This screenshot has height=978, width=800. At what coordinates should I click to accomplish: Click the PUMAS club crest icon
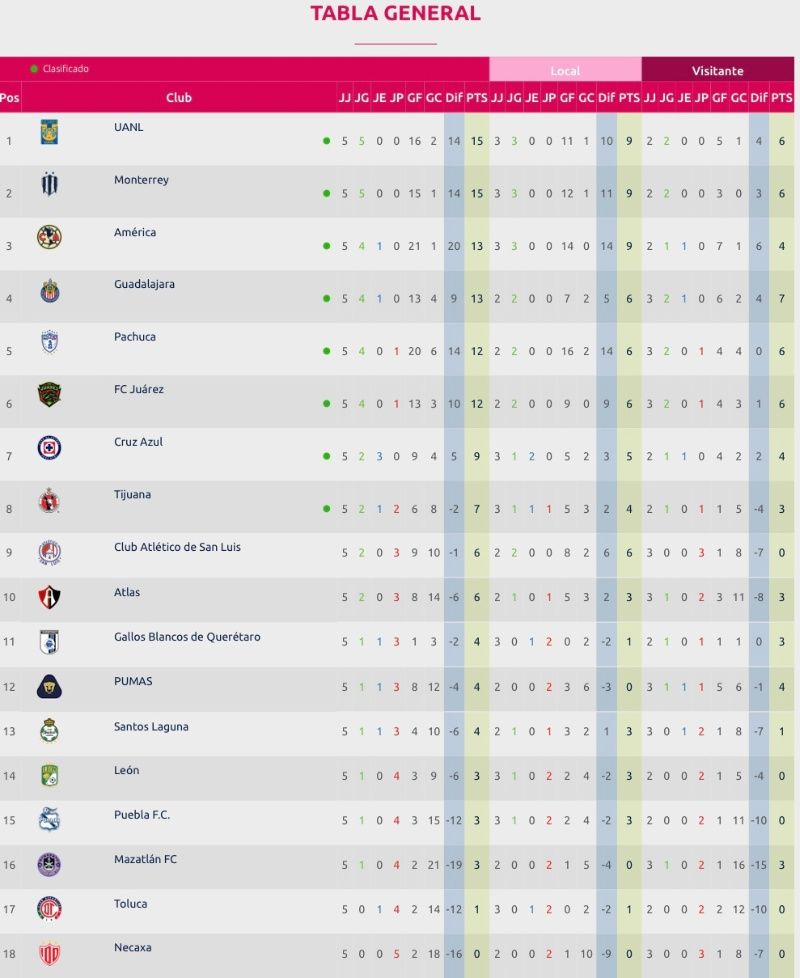49,687
